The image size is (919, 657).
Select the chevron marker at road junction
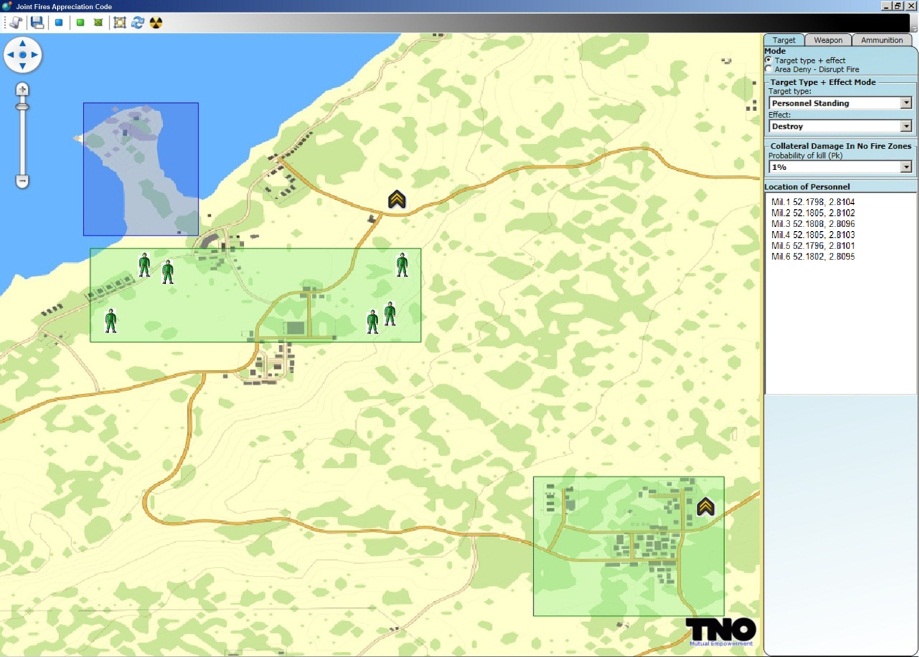[397, 199]
